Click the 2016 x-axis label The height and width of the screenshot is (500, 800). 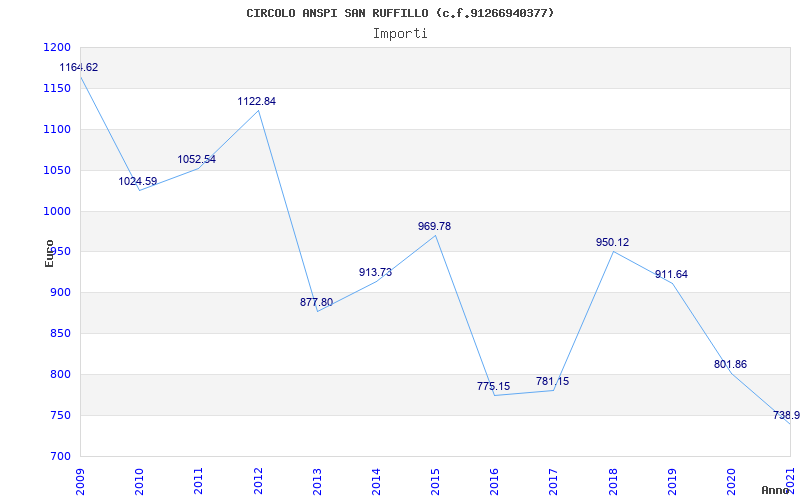pyautogui.click(x=495, y=481)
